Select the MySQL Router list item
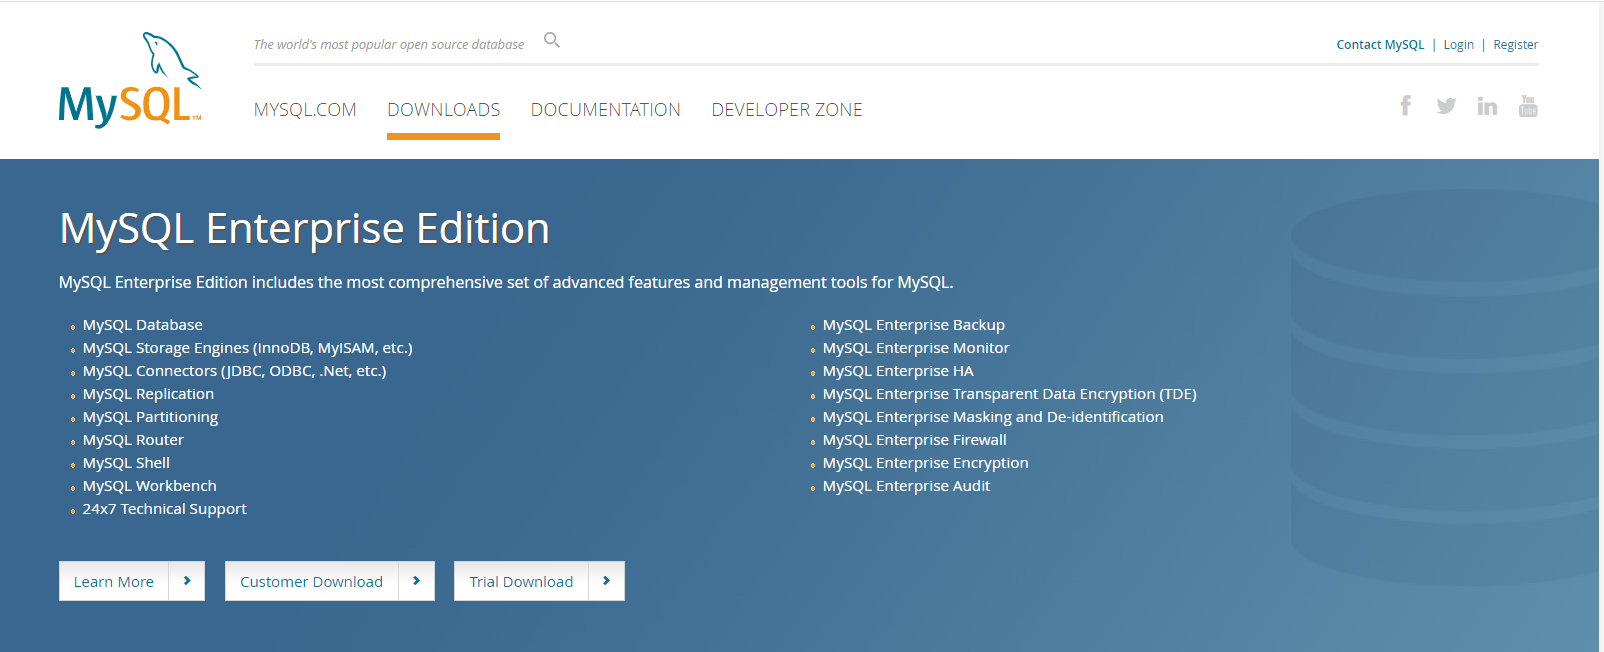The height and width of the screenshot is (652, 1604). [134, 440]
